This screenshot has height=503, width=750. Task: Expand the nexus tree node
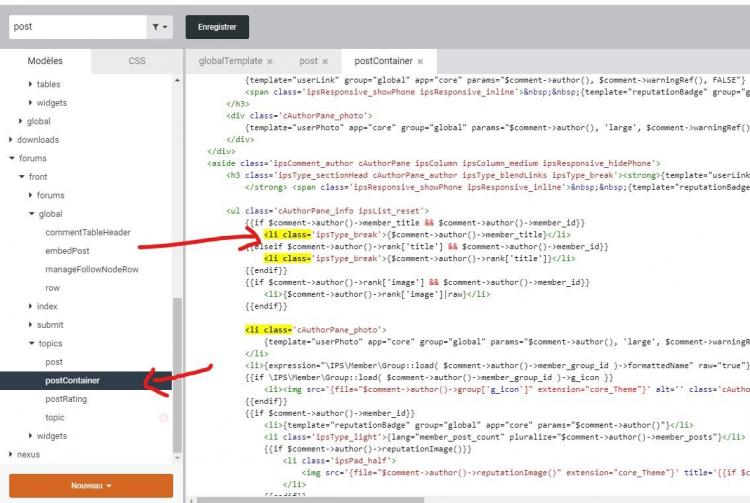11,454
